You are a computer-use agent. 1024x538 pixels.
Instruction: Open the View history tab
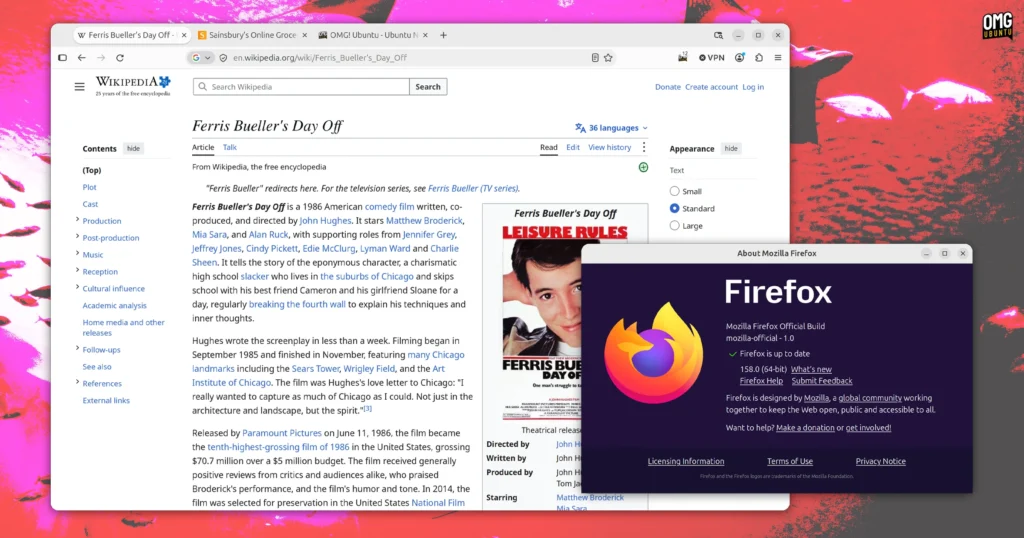[x=609, y=148]
